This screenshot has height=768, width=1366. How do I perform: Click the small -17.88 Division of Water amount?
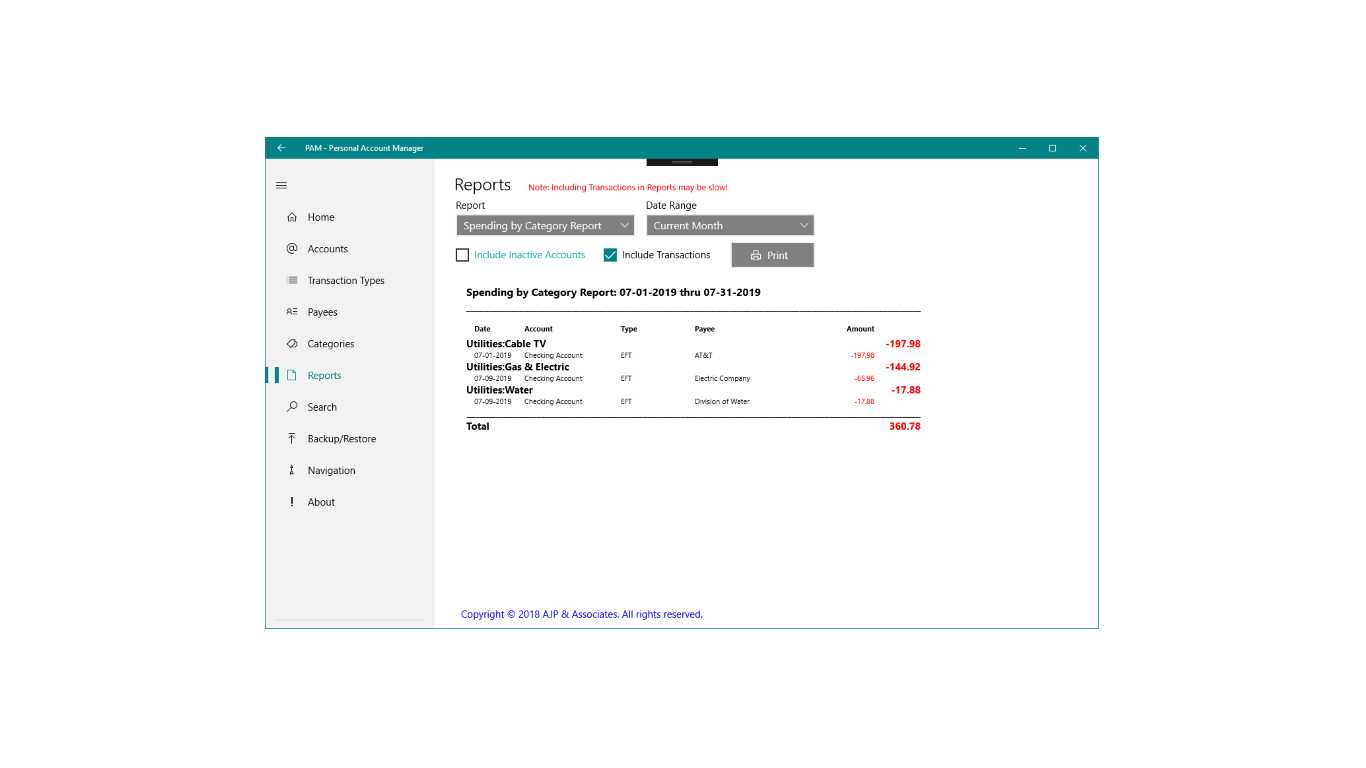click(864, 401)
